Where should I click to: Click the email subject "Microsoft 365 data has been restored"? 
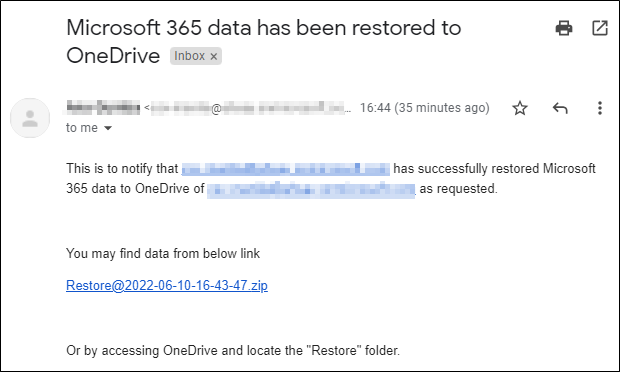click(248, 28)
